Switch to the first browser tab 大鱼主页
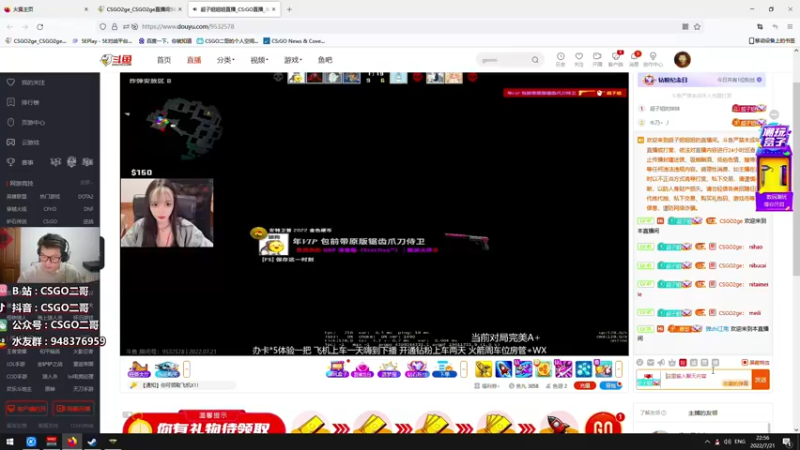The image size is (800, 450). tap(46, 9)
